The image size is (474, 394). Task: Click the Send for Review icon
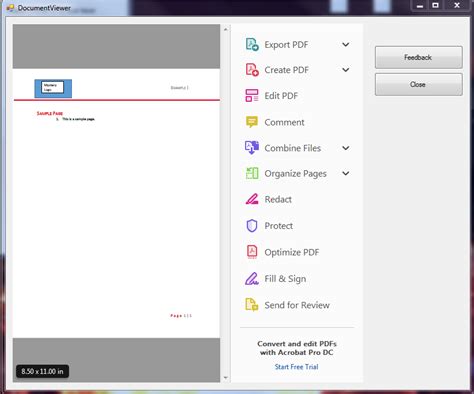[x=252, y=305]
